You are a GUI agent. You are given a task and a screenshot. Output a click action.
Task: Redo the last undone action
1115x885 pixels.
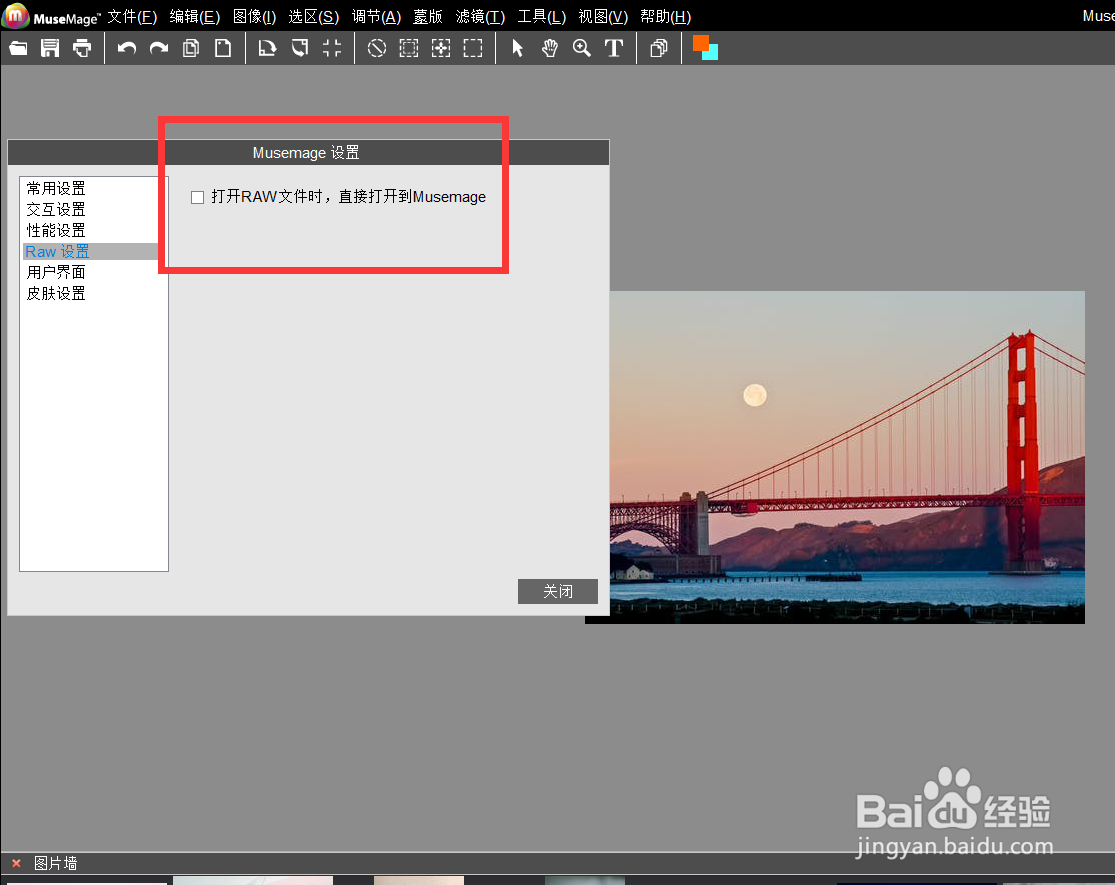pyautogui.click(x=159, y=48)
